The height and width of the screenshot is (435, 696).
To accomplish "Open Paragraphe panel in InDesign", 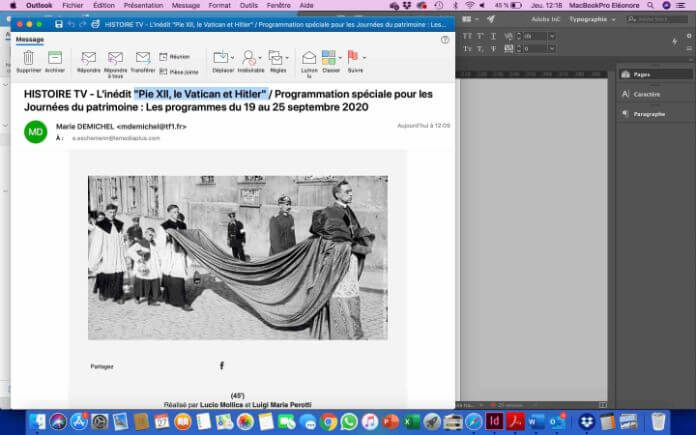I will [655, 114].
